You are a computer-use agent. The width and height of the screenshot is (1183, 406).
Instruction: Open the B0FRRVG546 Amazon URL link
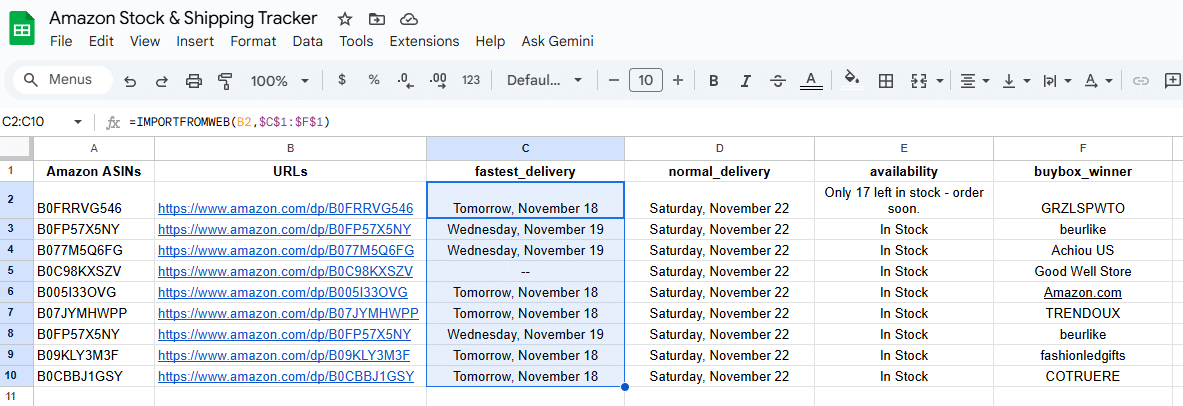pos(285,209)
